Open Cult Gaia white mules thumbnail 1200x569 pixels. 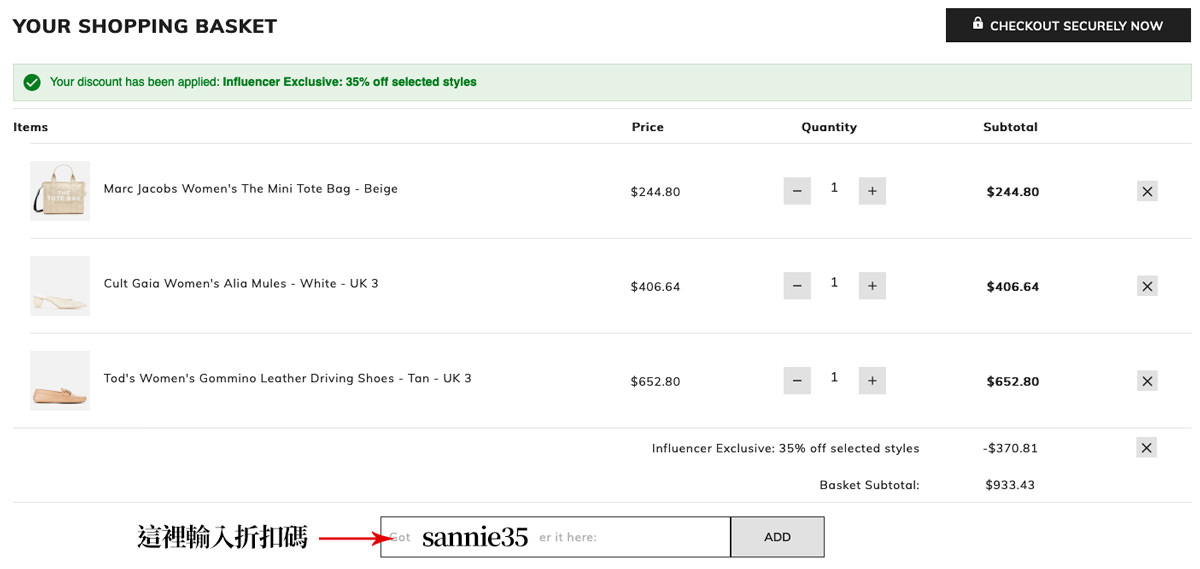[x=60, y=286]
